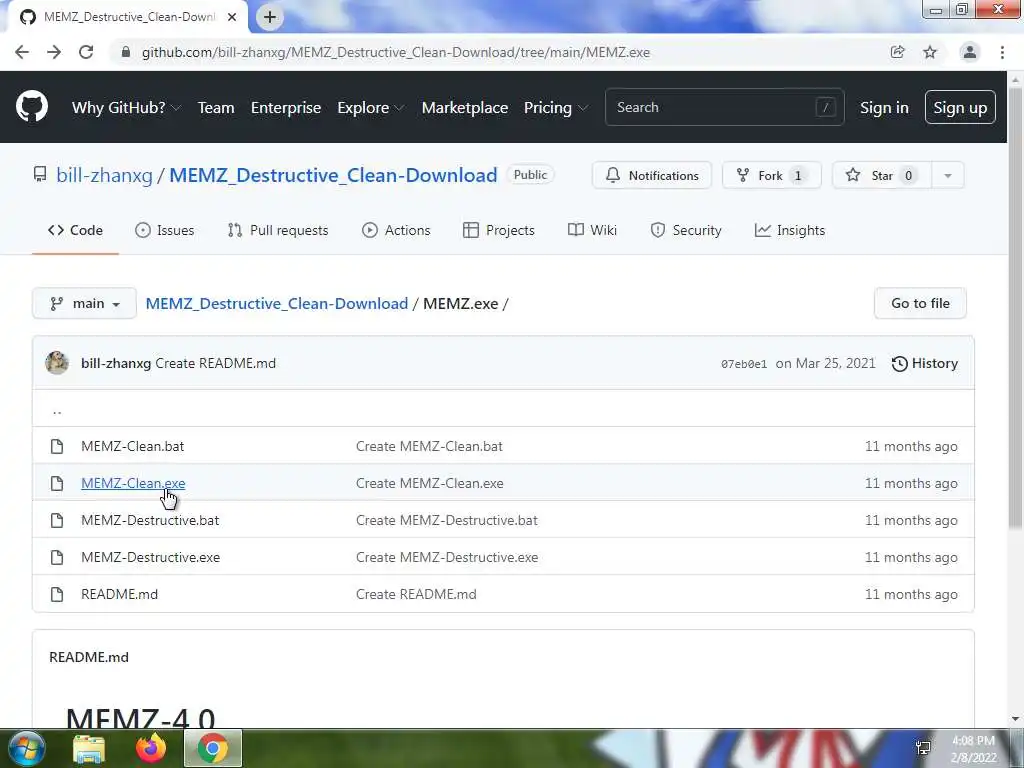Image resolution: width=1024 pixels, height=768 pixels.
Task: Open commit hash 07eb0e1
Action: coord(744,364)
